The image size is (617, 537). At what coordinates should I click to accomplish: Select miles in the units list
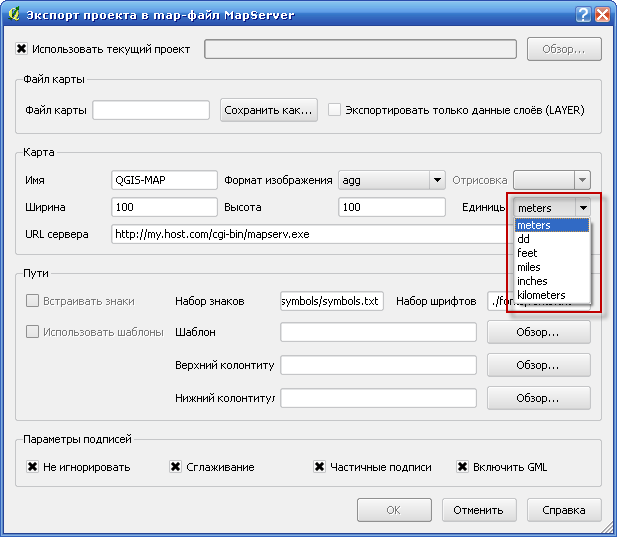(x=552, y=267)
